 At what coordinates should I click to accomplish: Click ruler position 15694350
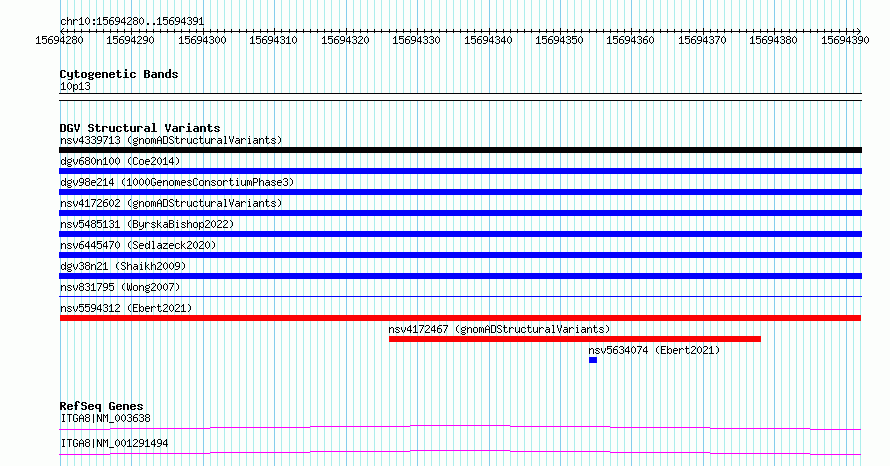tap(559, 40)
